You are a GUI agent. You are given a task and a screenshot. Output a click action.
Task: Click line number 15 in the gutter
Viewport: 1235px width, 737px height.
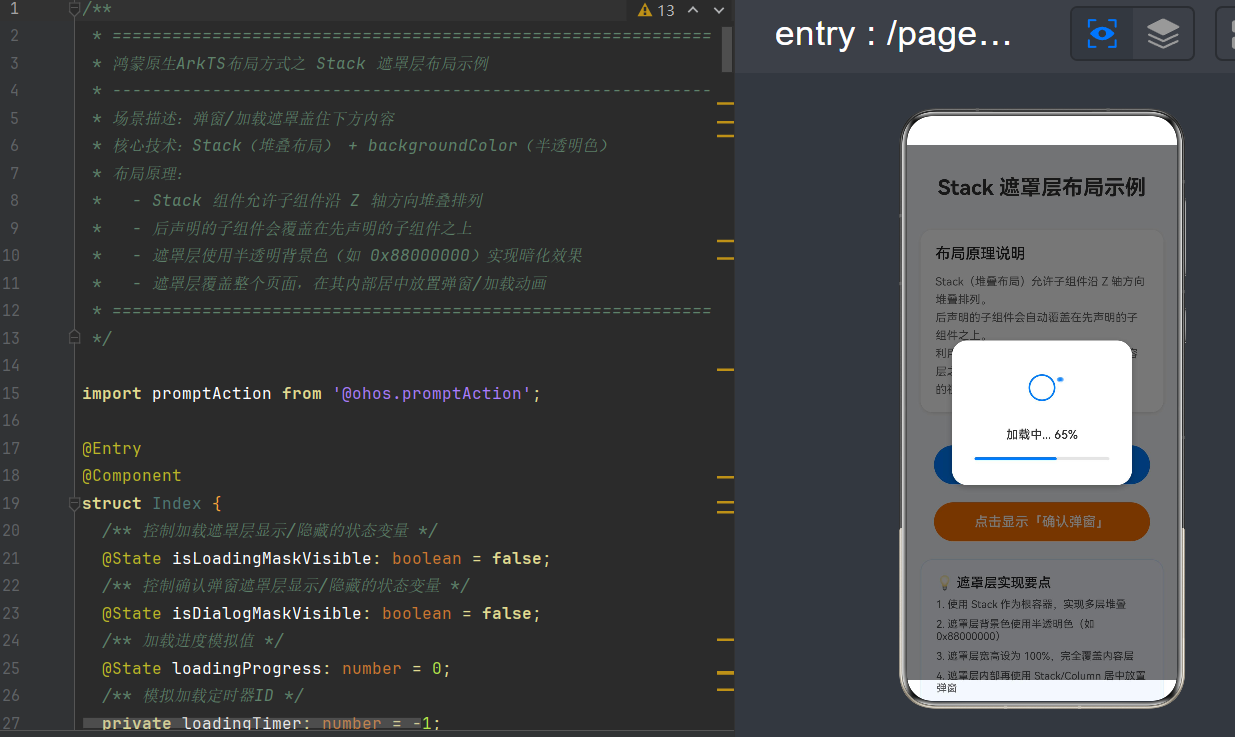11,393
